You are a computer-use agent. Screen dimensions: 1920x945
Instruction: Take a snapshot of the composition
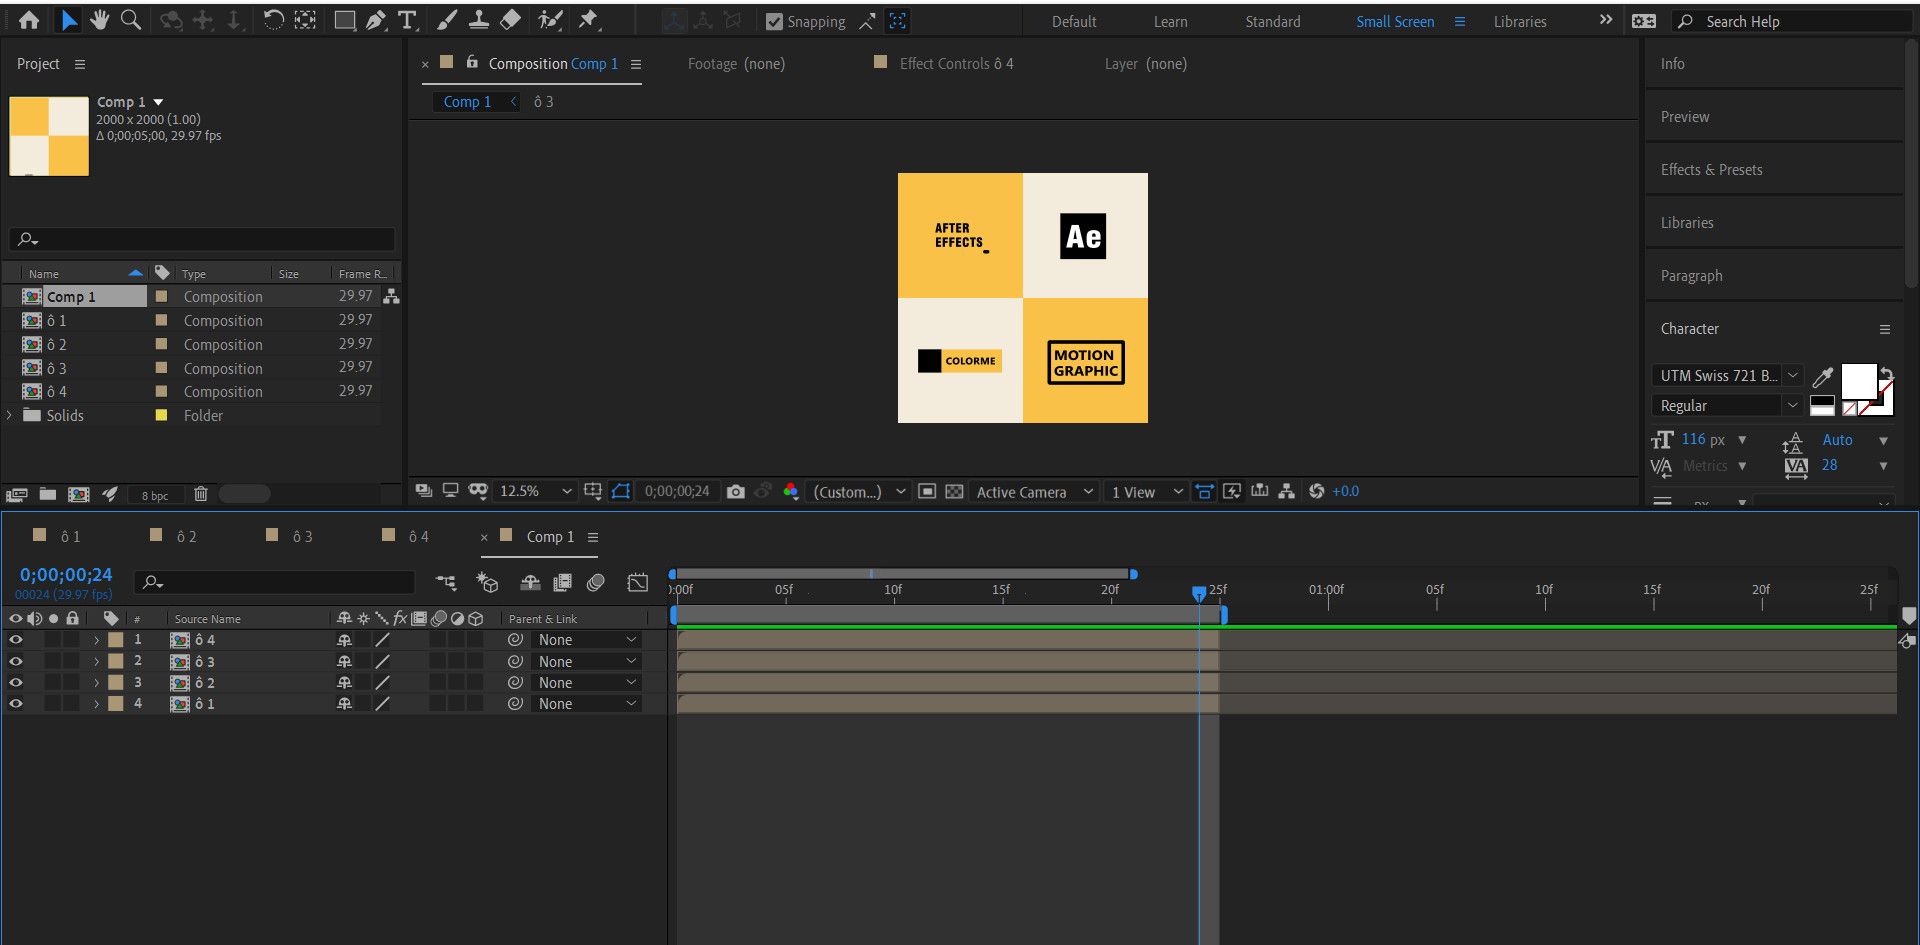[736, 492]
